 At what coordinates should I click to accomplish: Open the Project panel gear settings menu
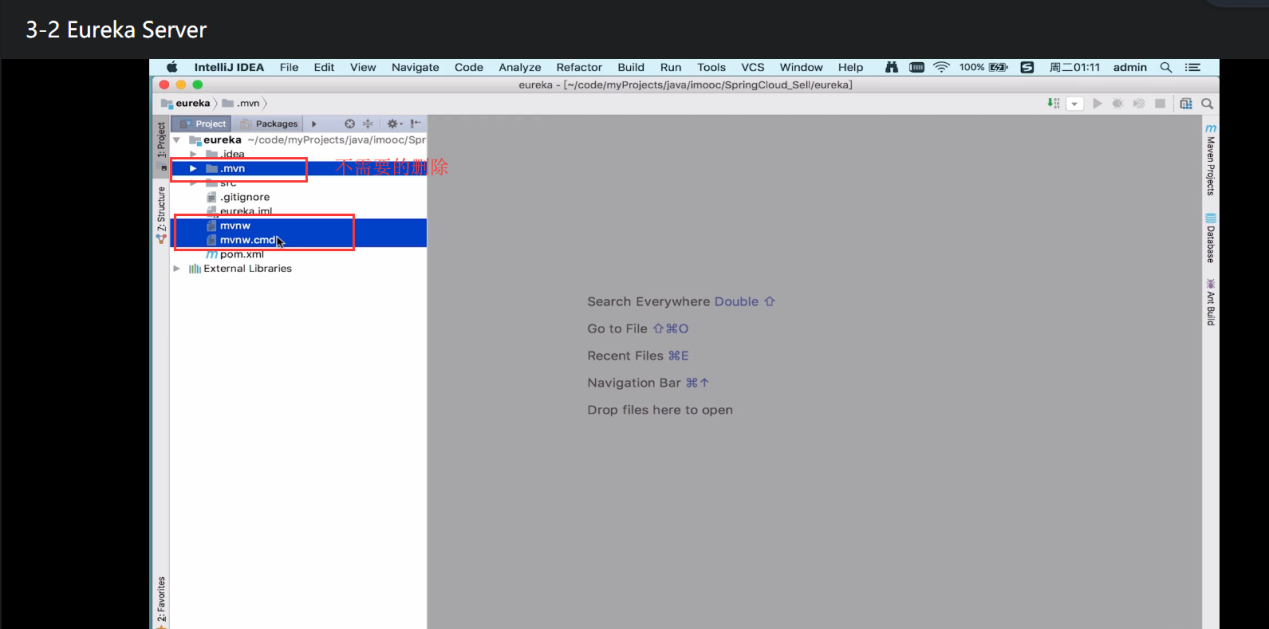coord(394,124)
